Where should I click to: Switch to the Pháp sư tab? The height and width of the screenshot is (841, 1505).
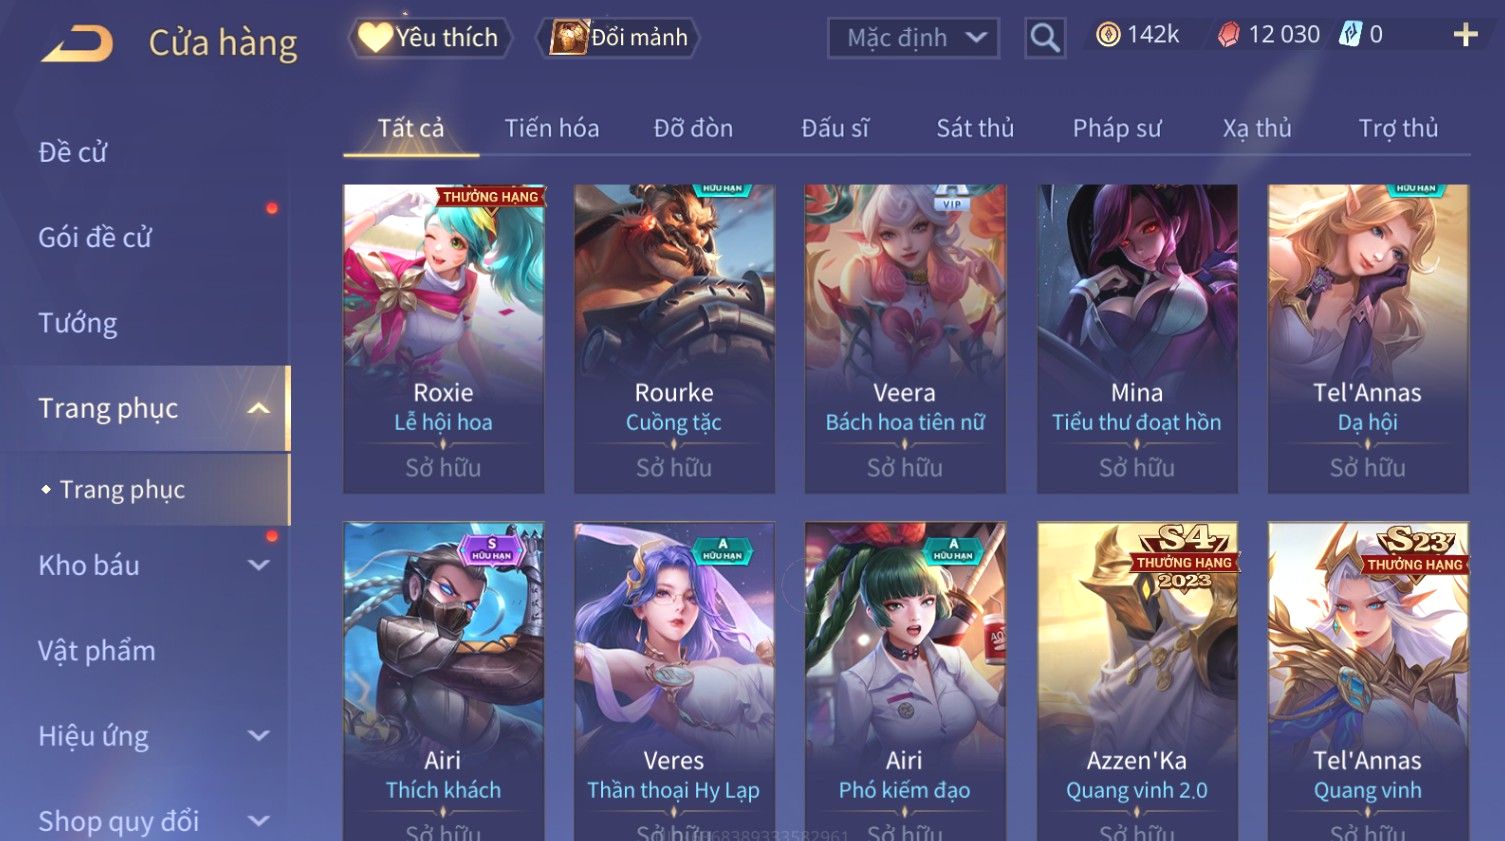[1117, 128]
